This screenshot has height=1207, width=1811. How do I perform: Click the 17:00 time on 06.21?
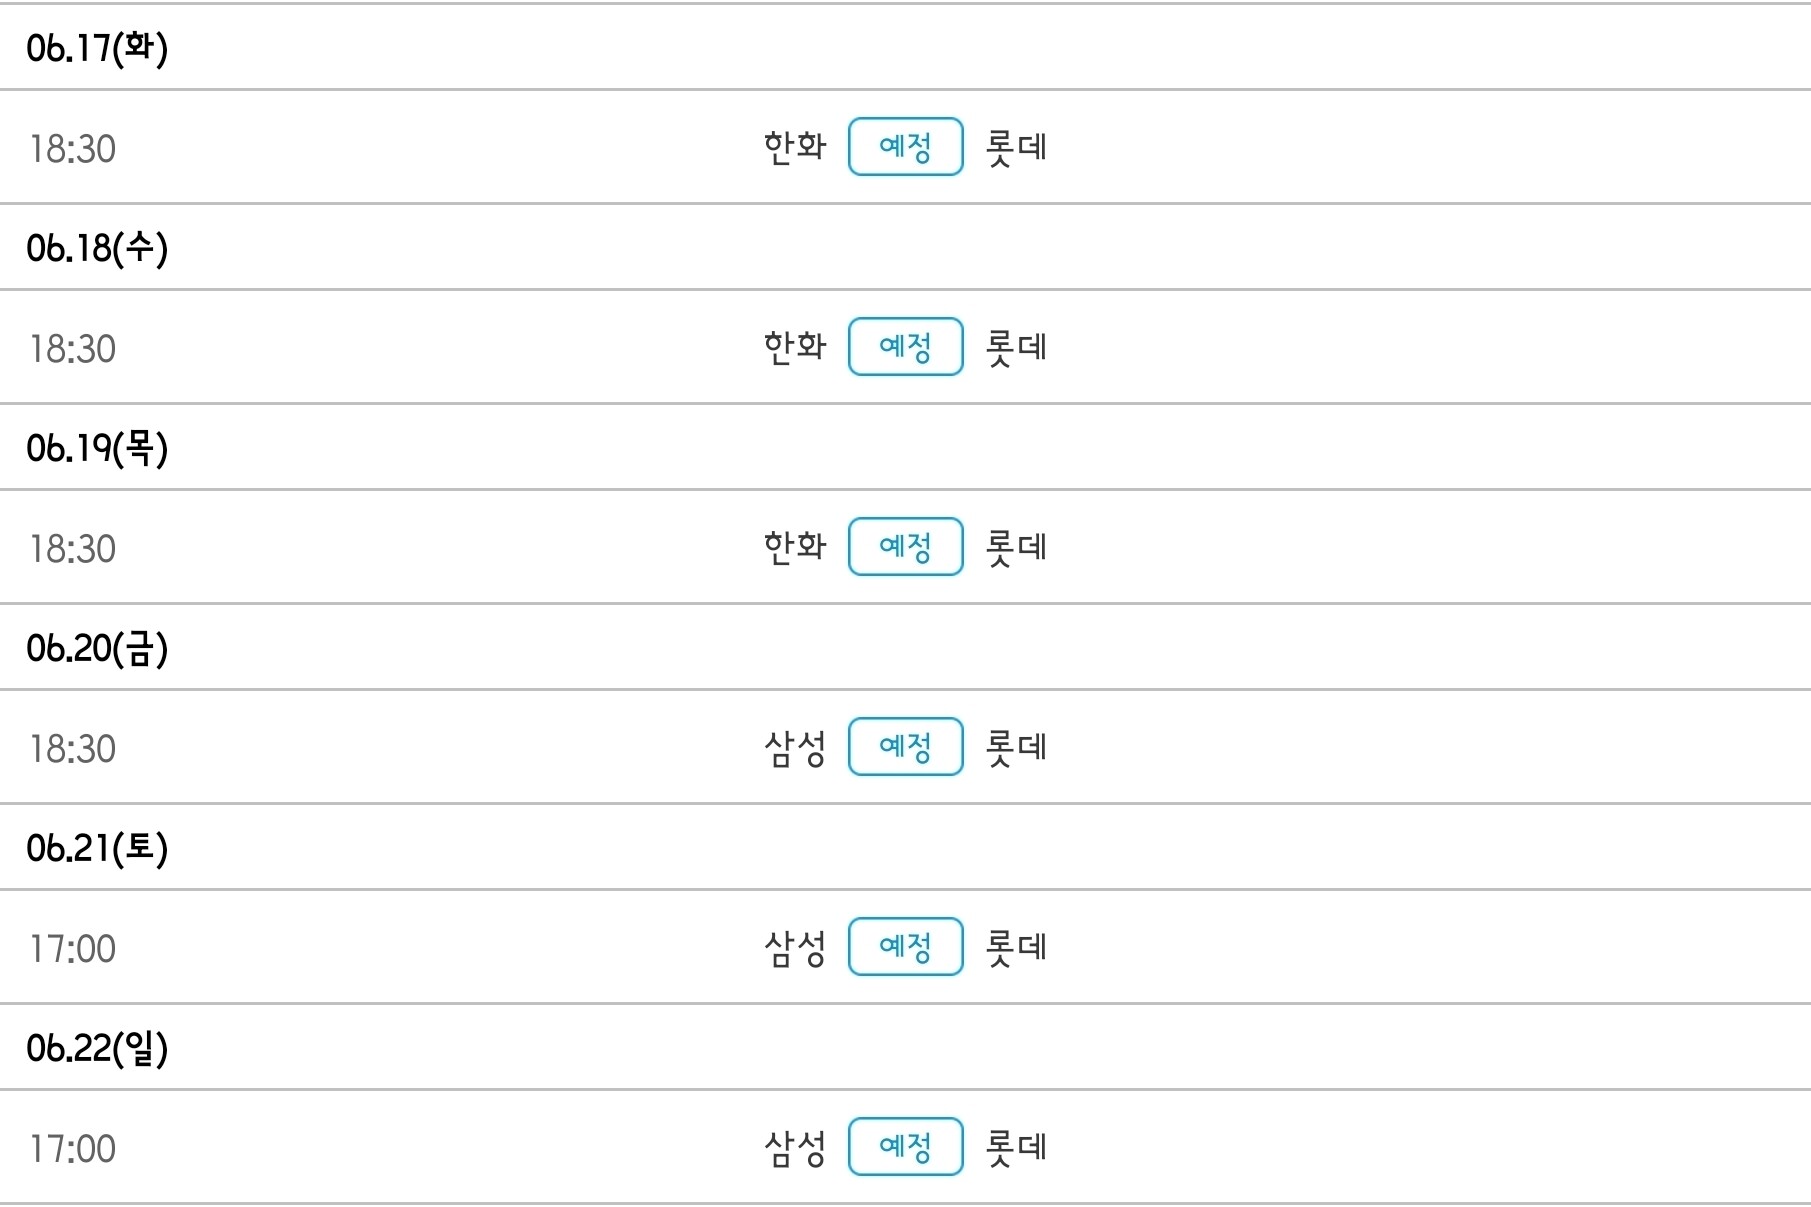click(73, 949)
